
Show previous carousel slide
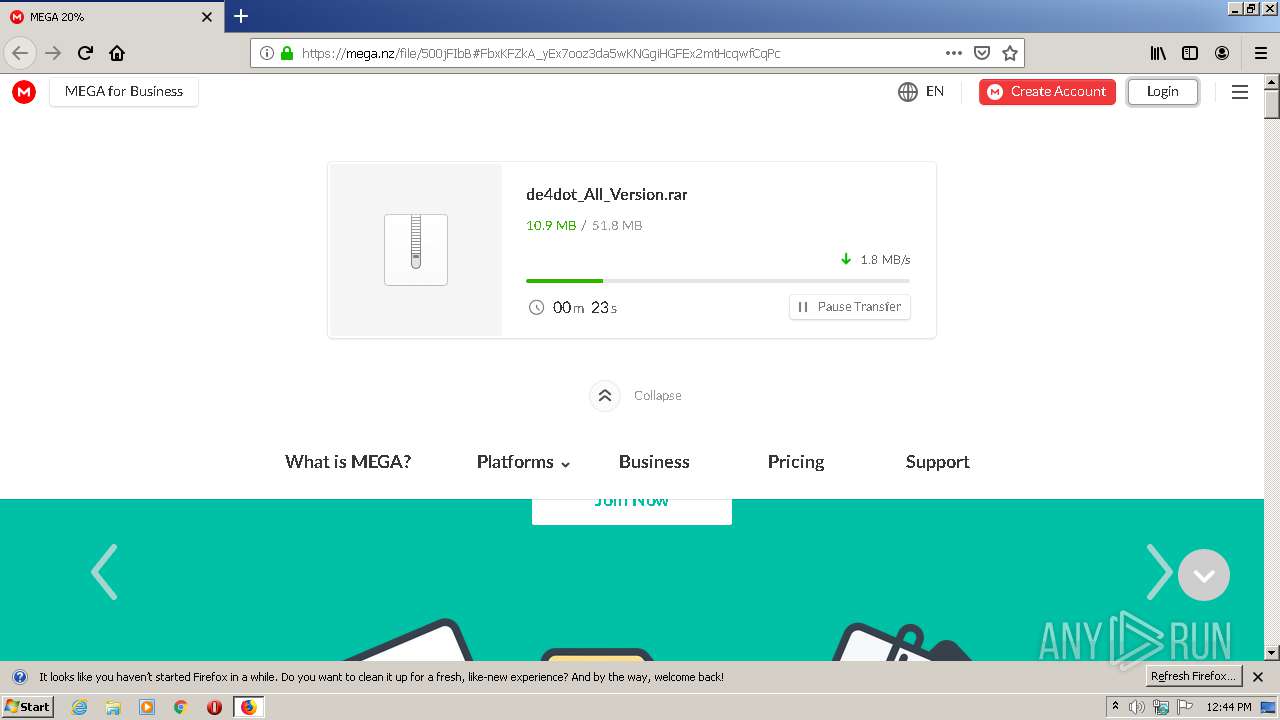(104, 572)
